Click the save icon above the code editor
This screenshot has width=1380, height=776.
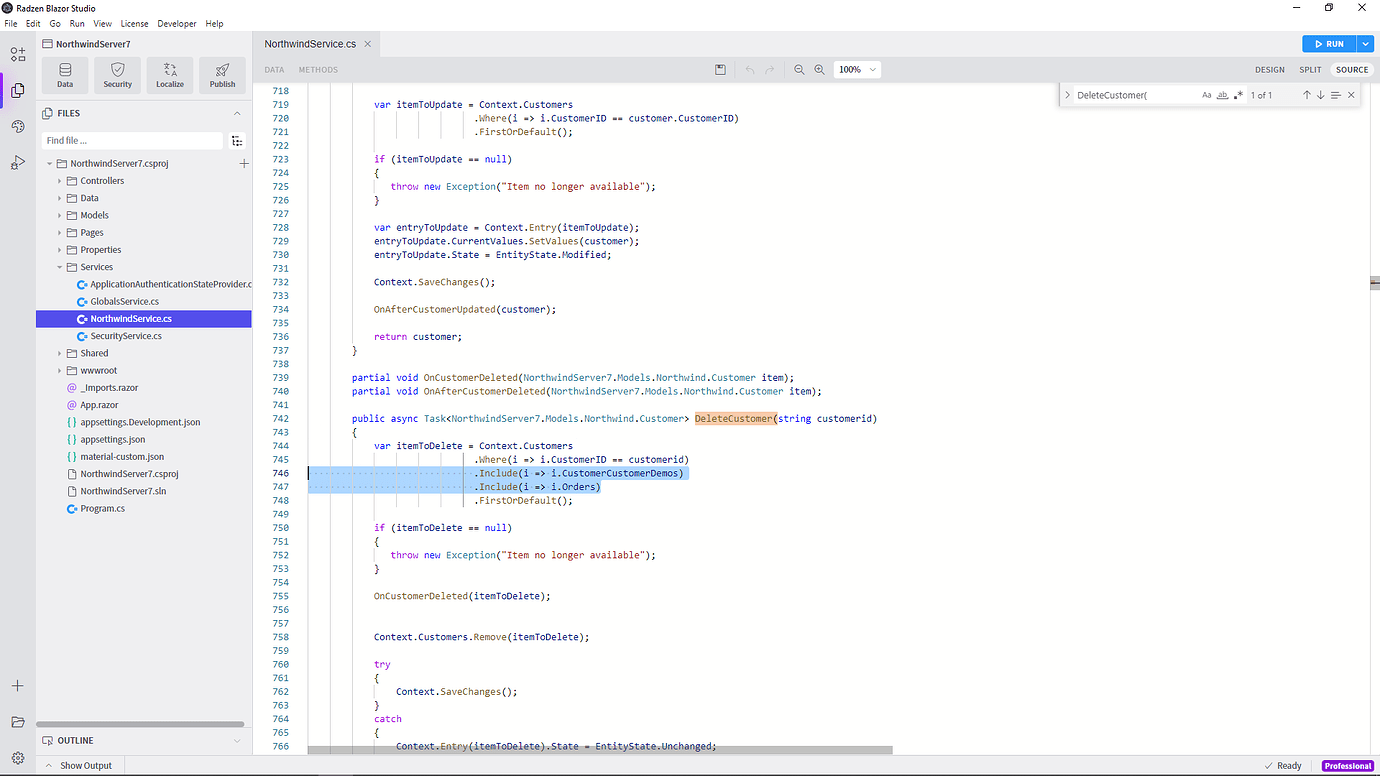click(x=720, y=69)
